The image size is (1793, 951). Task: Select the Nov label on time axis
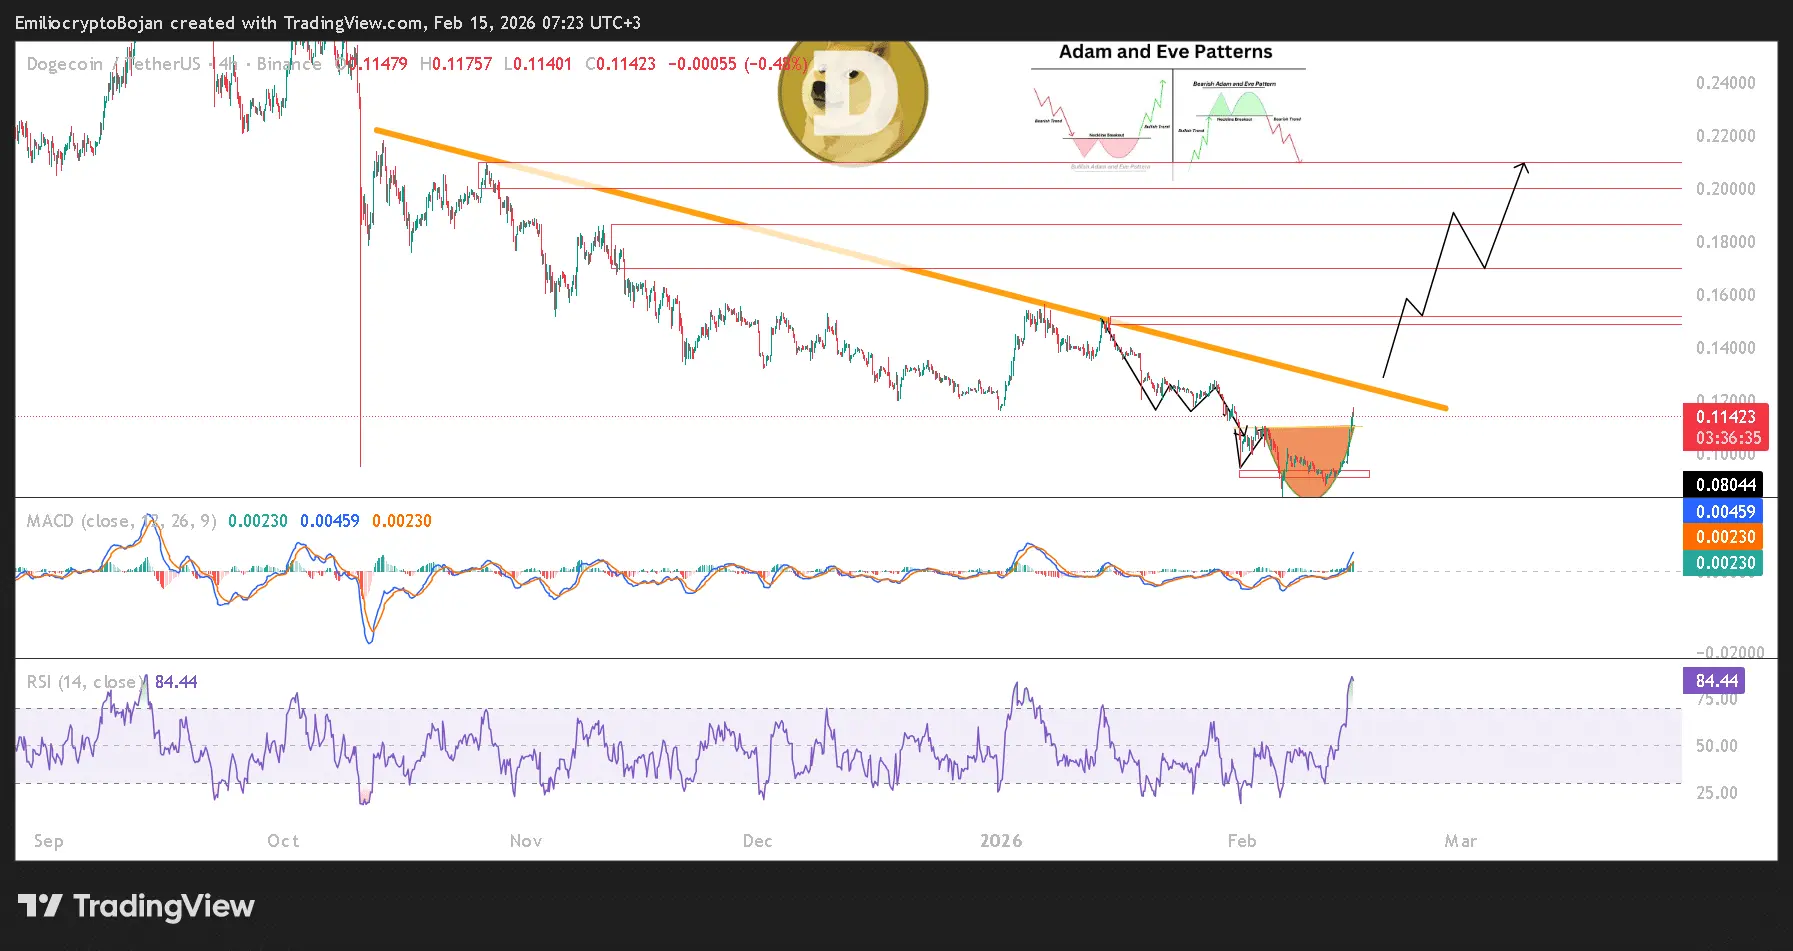[526, 841]
